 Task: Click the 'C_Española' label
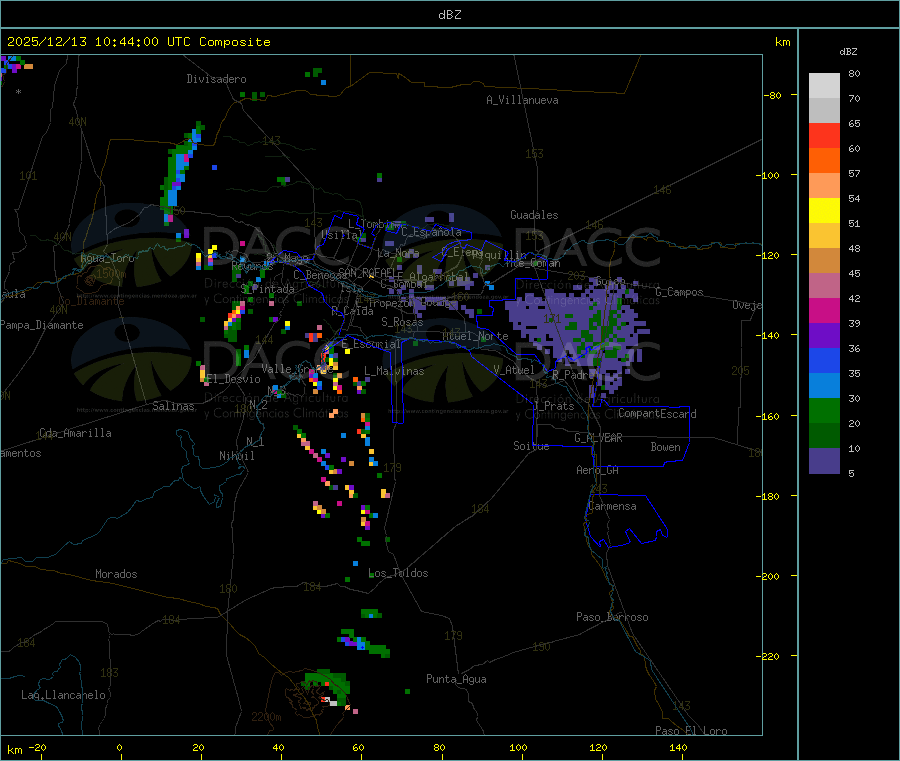tap(431, 232)
